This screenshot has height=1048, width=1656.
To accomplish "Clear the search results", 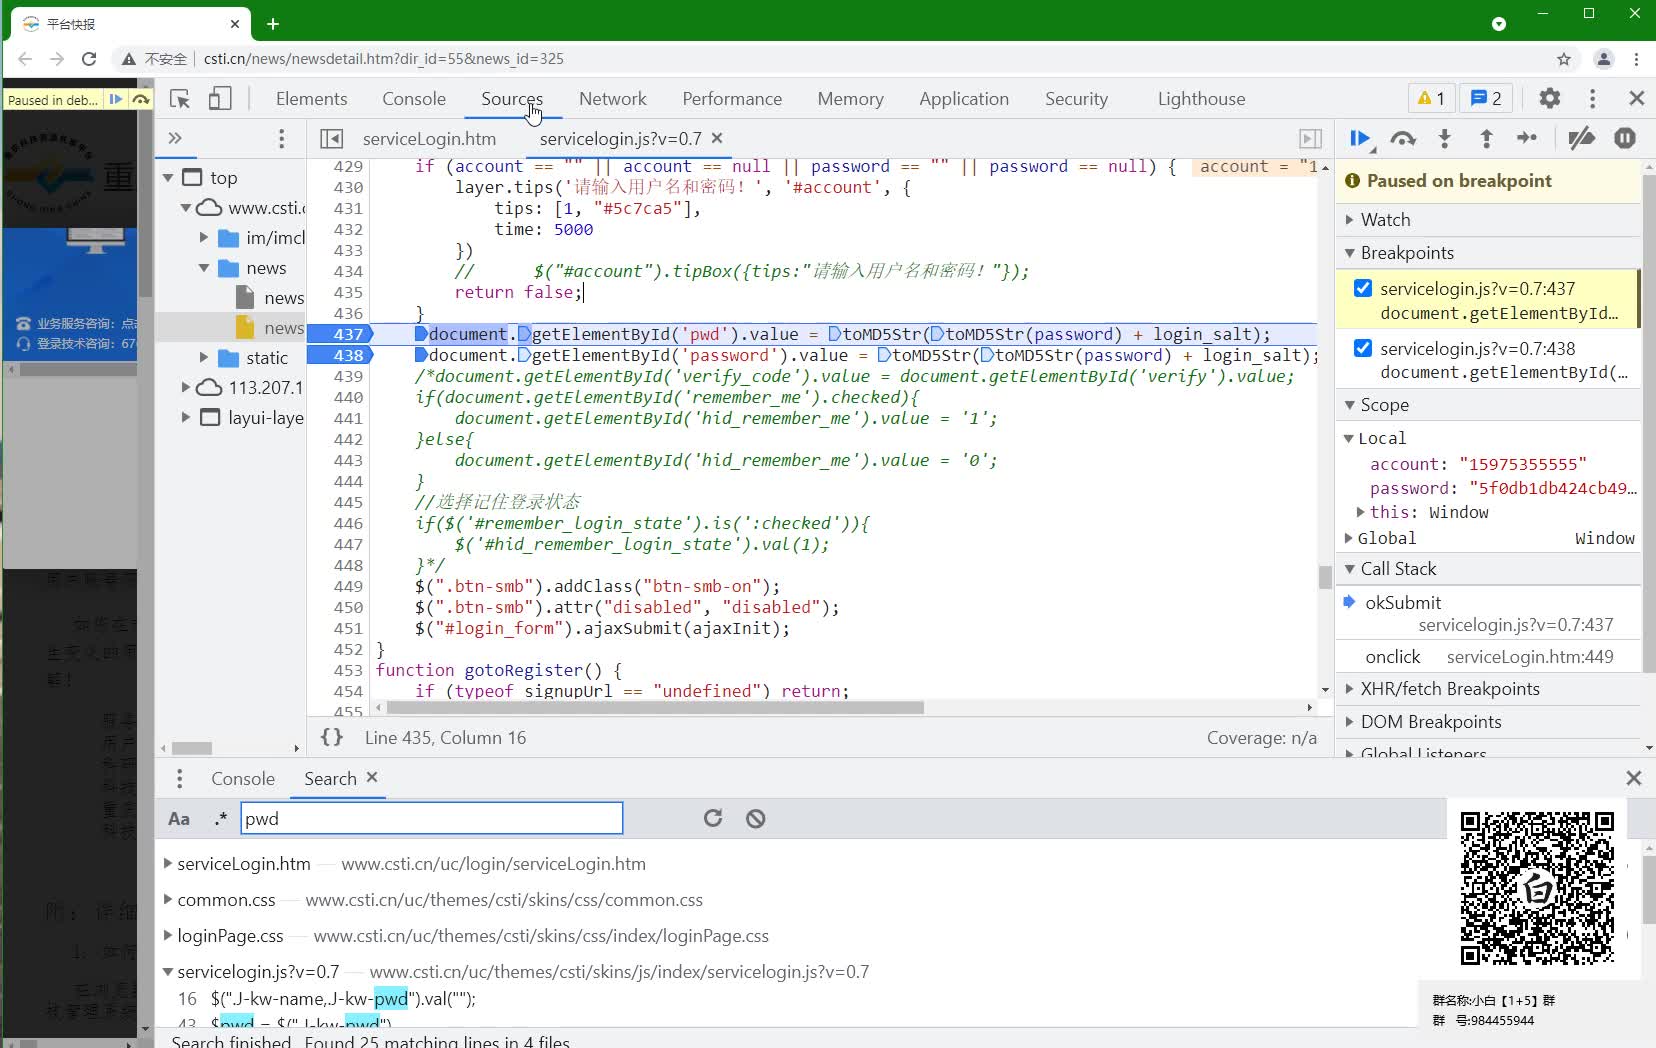I will click(756, 818).
